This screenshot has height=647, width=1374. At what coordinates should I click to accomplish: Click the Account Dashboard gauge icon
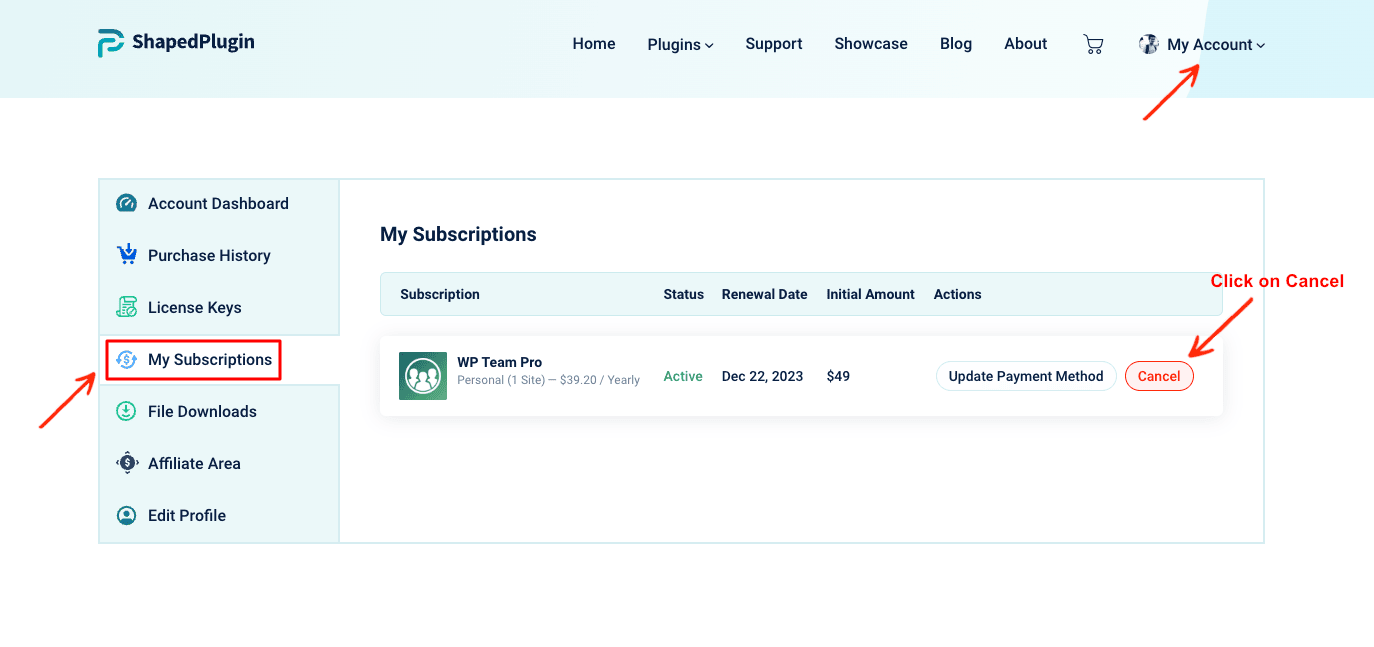[126, 203]
